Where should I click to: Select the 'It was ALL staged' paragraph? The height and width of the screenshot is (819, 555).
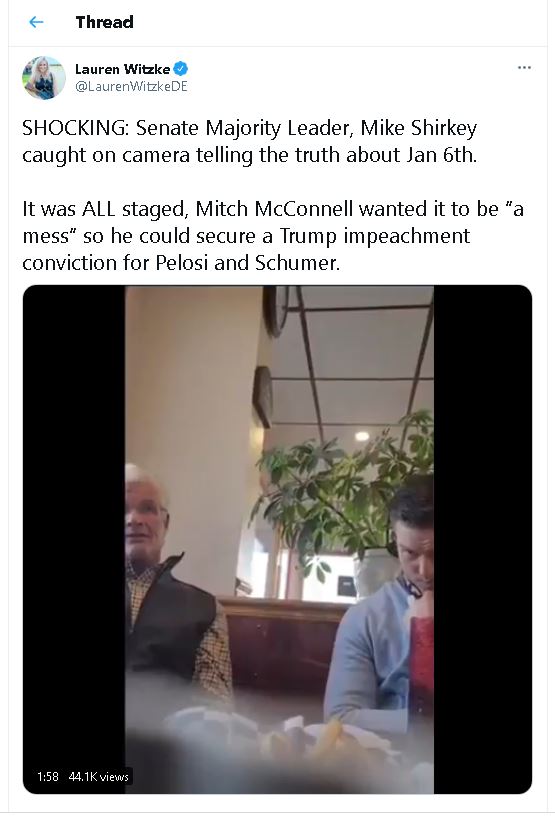point(273,236)
